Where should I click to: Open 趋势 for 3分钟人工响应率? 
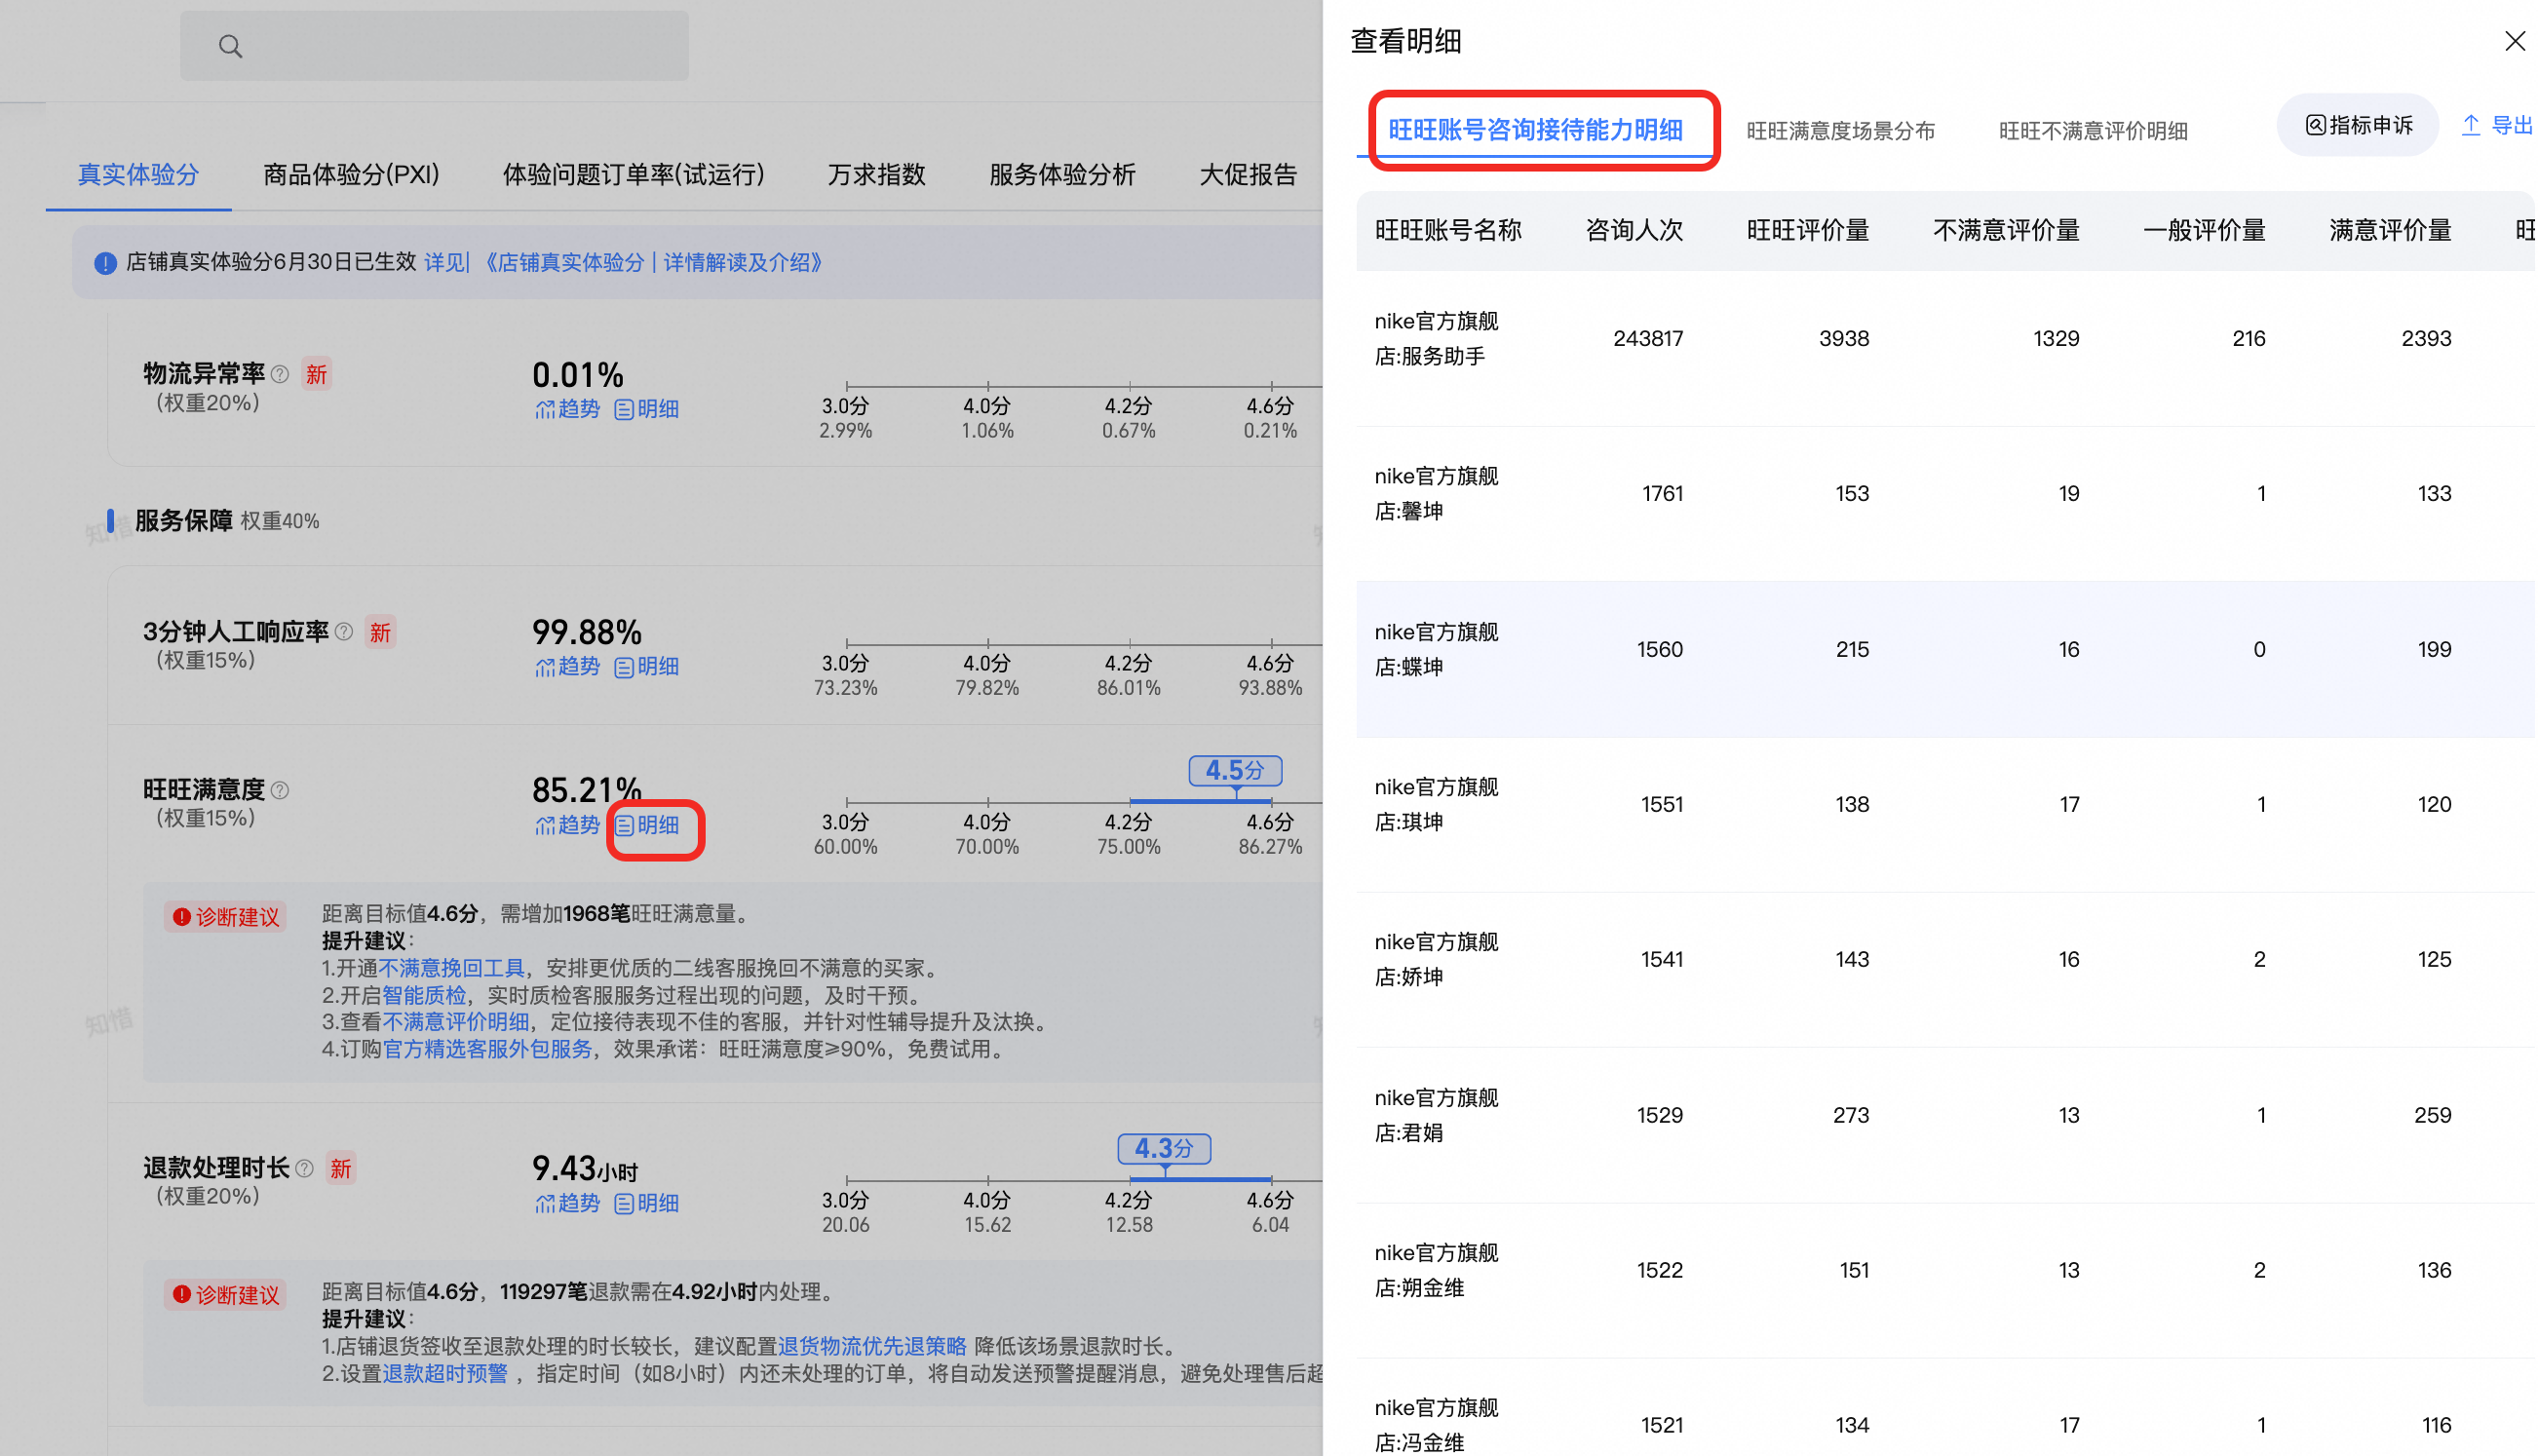[567, 667]
